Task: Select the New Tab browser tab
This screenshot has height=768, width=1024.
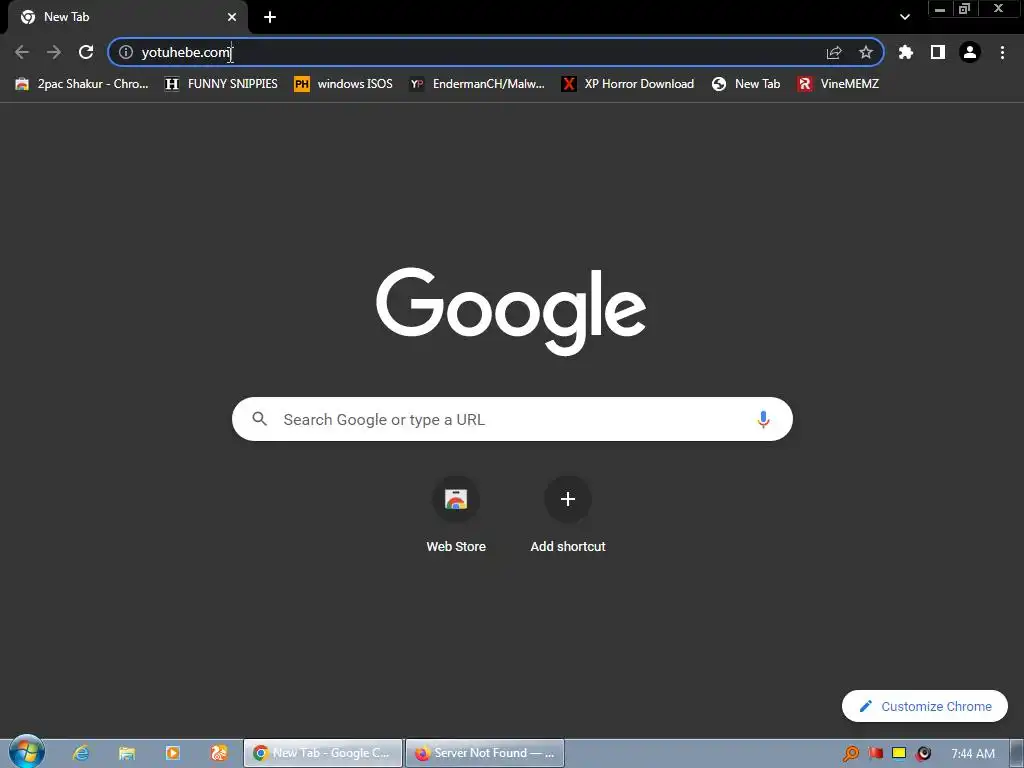Action: [127, 17]
